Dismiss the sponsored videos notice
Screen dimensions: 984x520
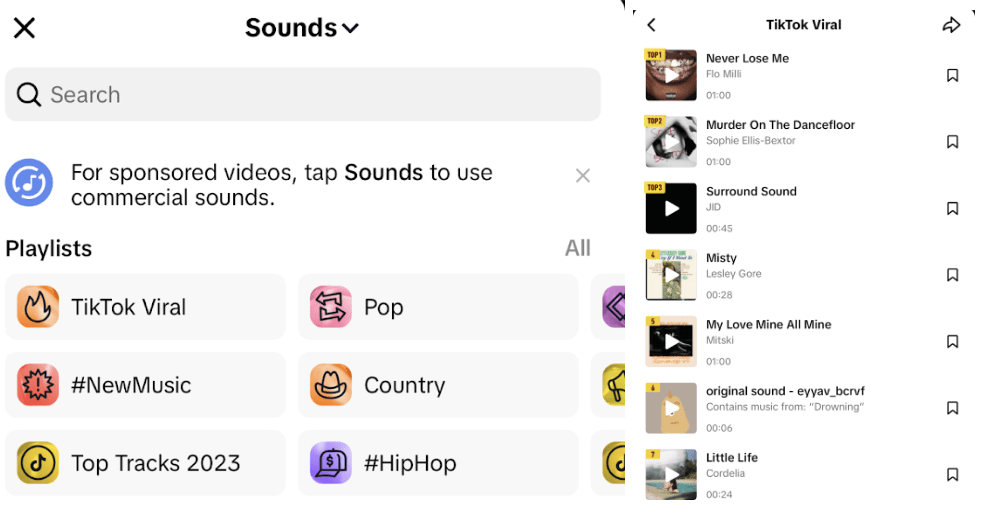click(x=583, y=176)
